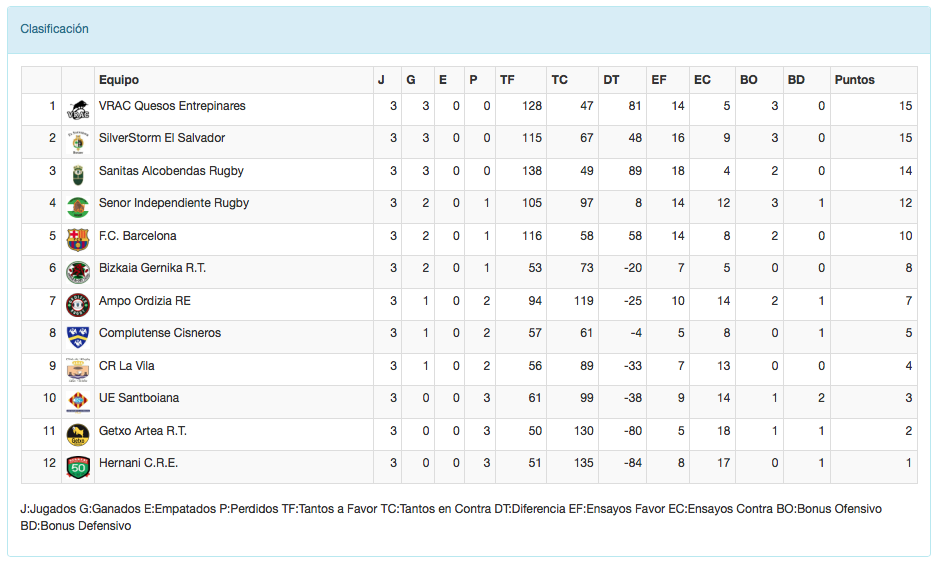Click the Sanitas Alcobendas Rugby logo
The width and height of the screenshot is (938, 564).
77,175
